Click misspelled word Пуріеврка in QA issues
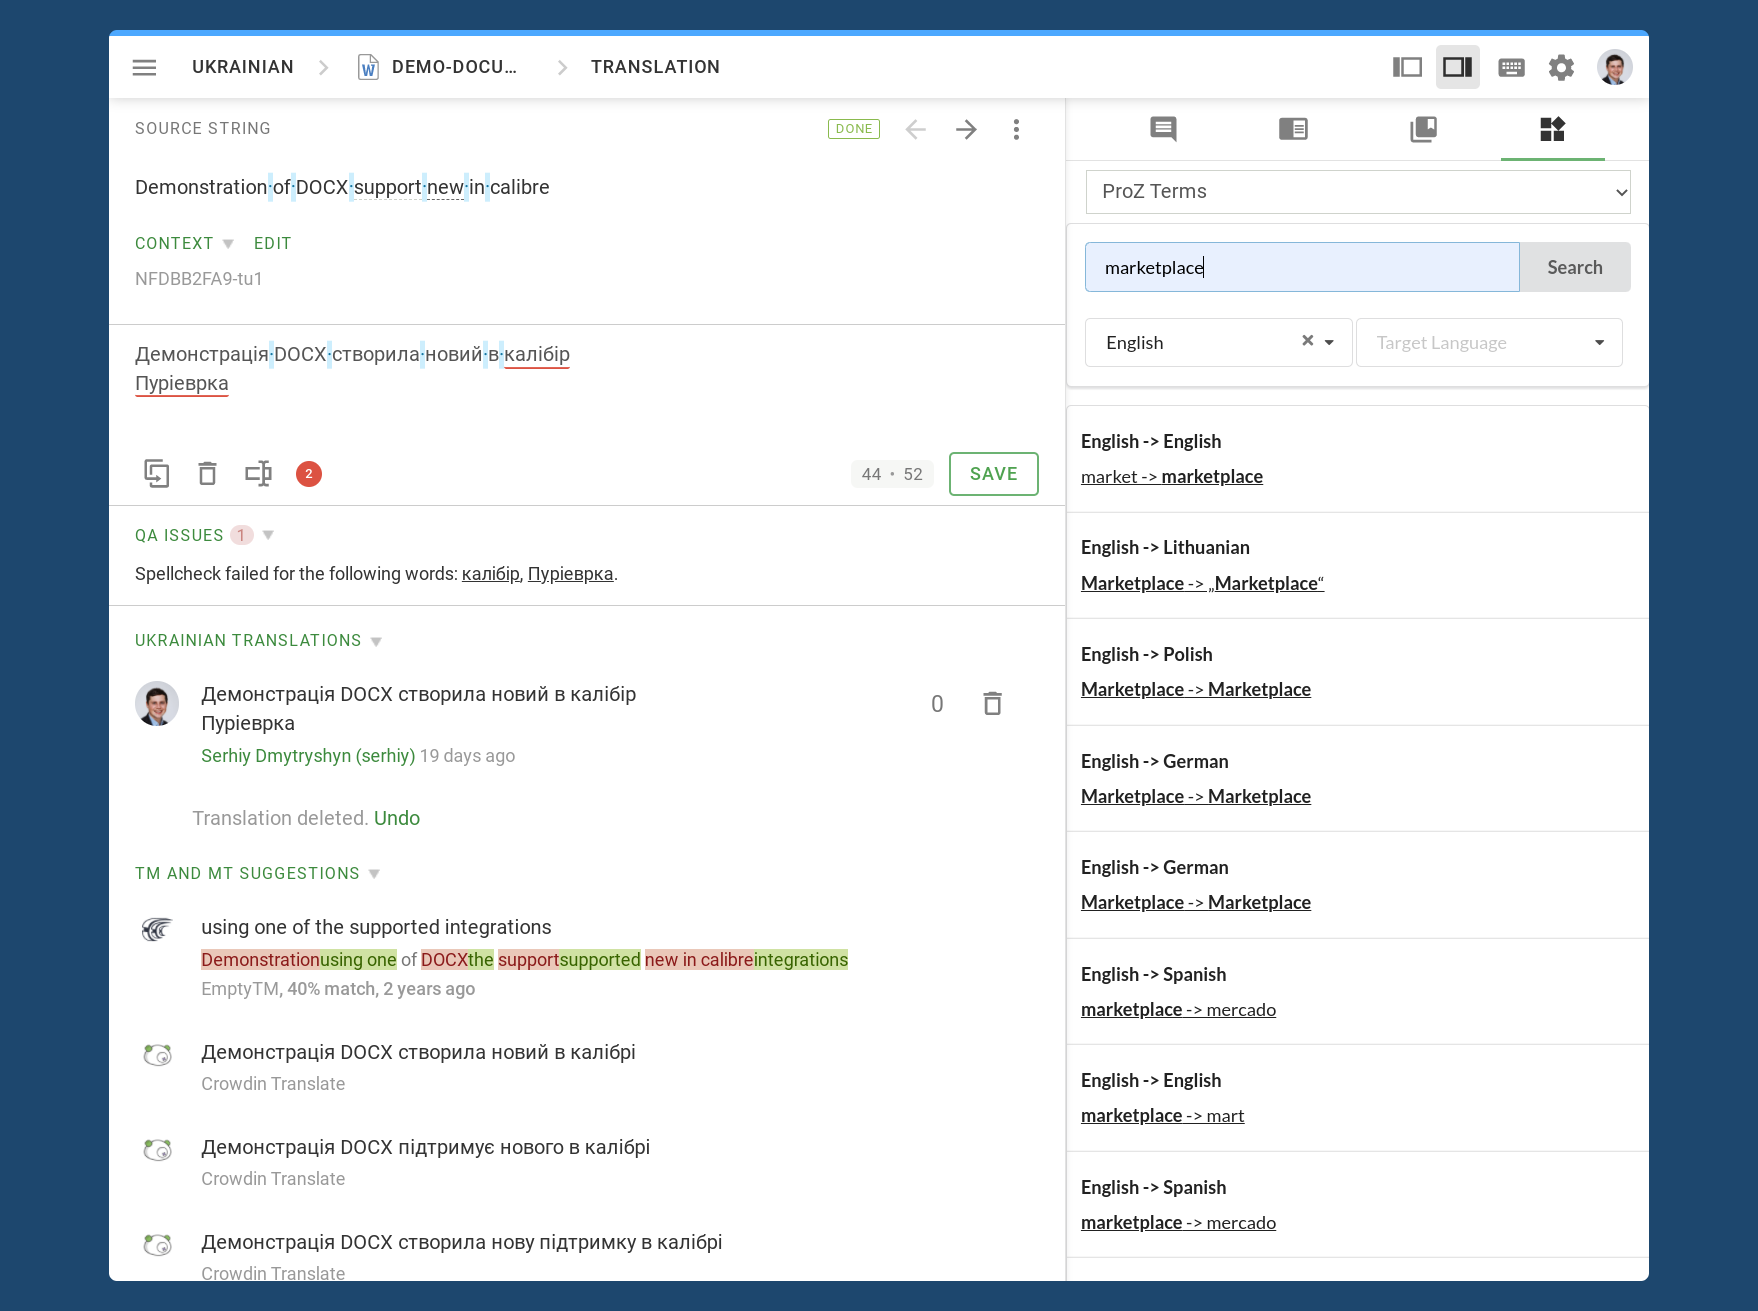 tap(570, 574)
